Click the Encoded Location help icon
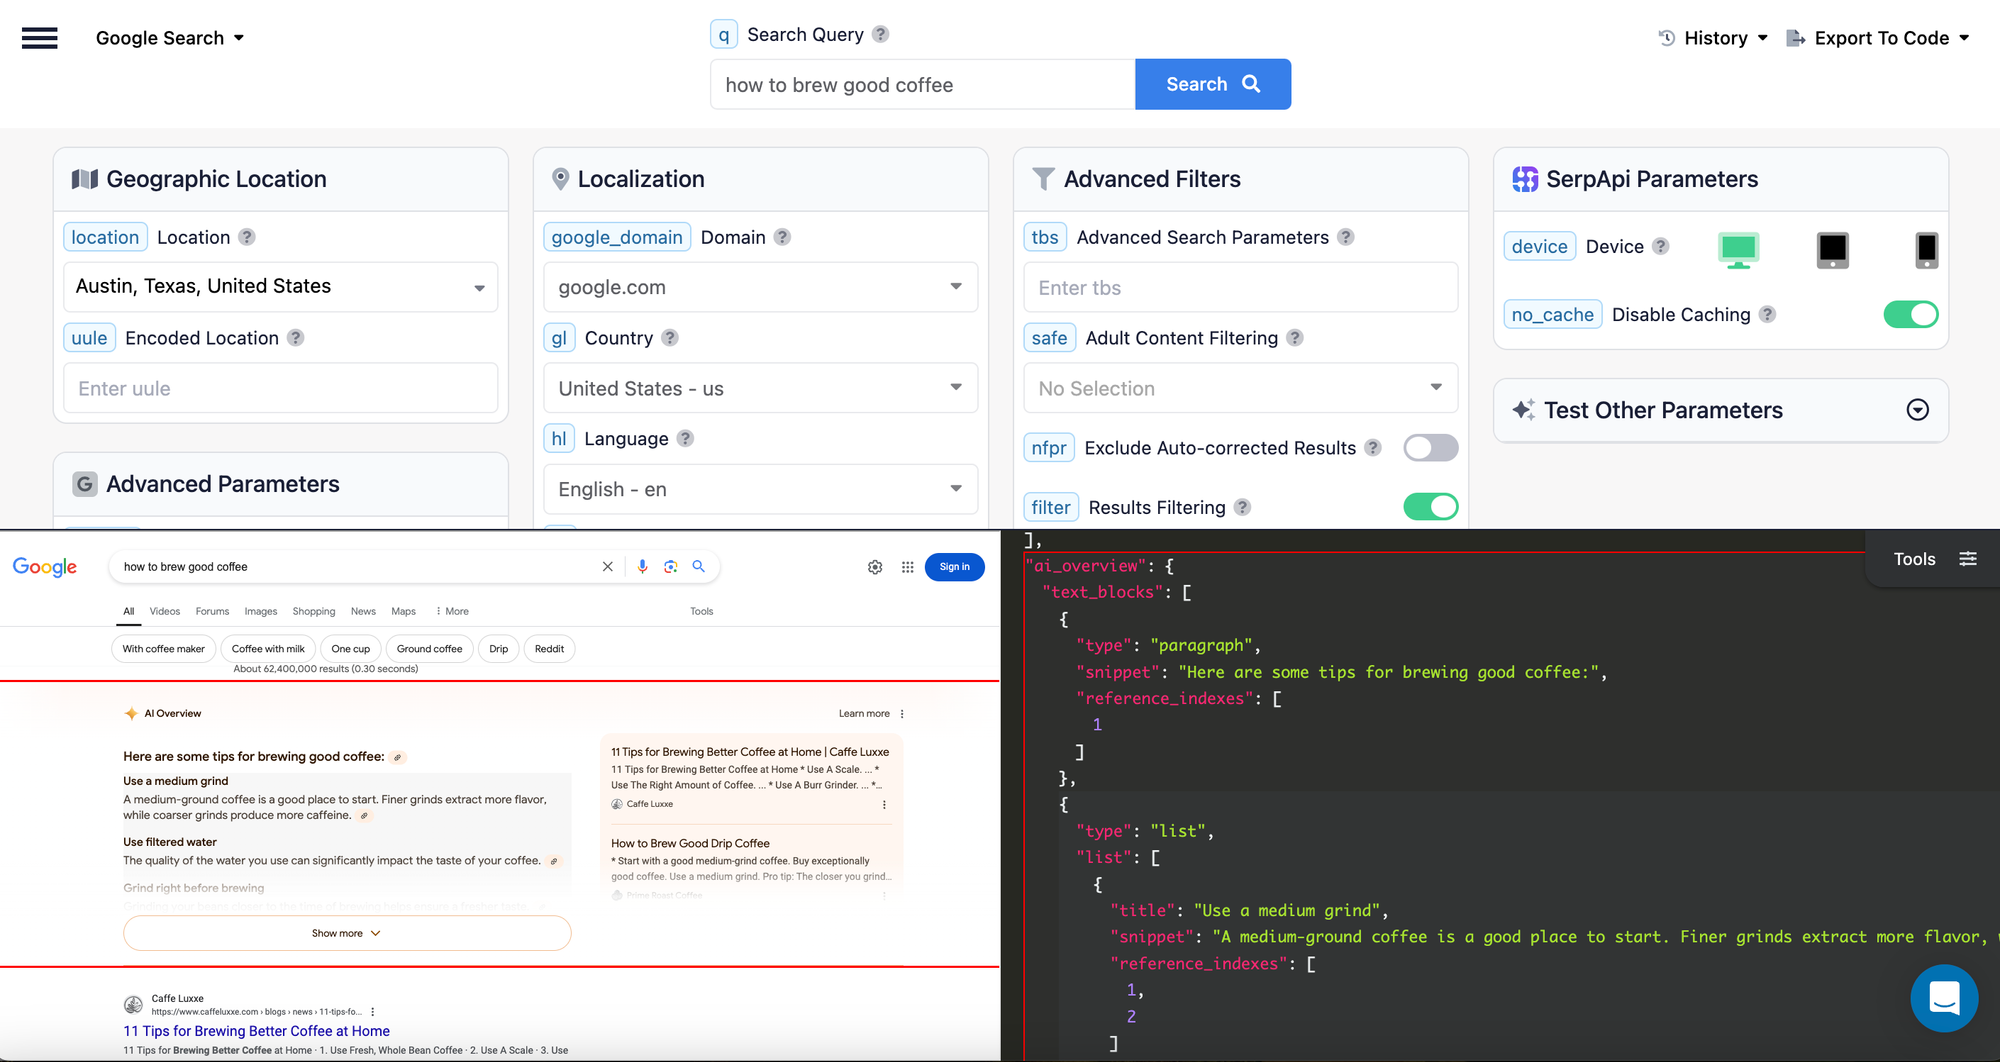 (296, 338)
